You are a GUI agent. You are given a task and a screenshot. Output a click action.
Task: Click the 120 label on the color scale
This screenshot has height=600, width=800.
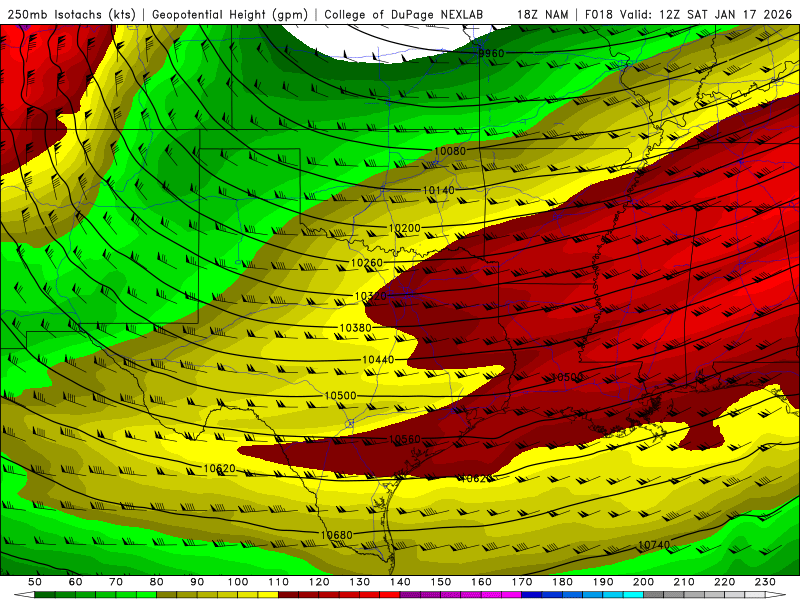click(x=319, y=582)
